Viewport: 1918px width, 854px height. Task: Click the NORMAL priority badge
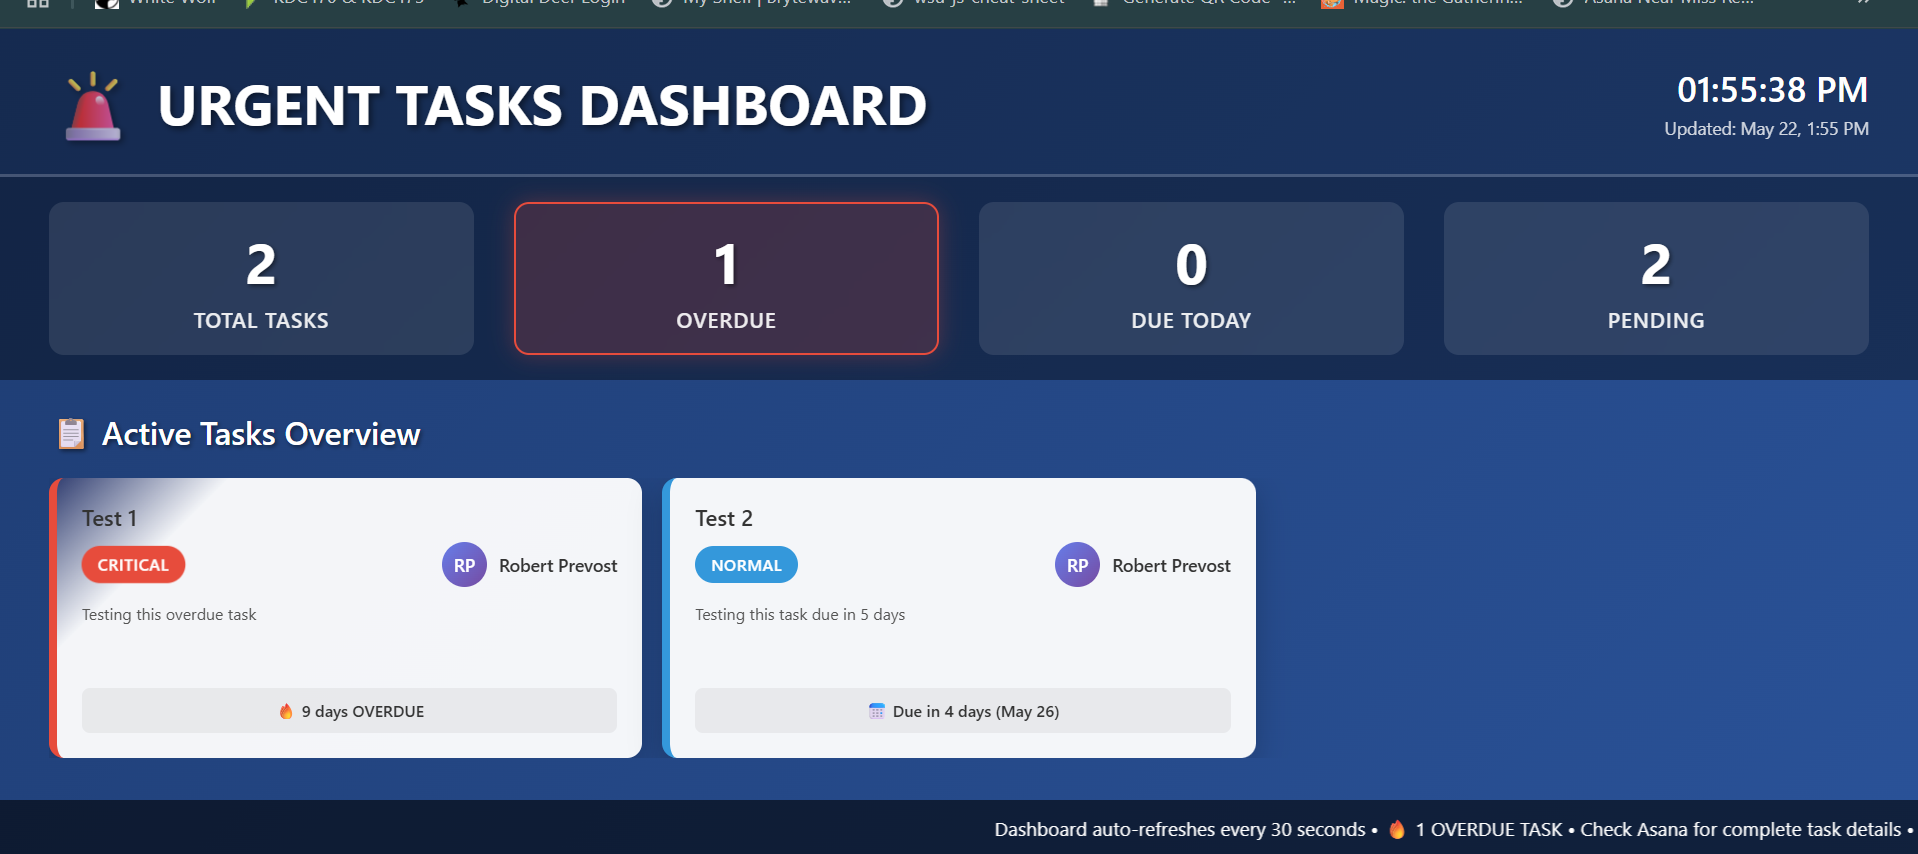pos(746,565)
